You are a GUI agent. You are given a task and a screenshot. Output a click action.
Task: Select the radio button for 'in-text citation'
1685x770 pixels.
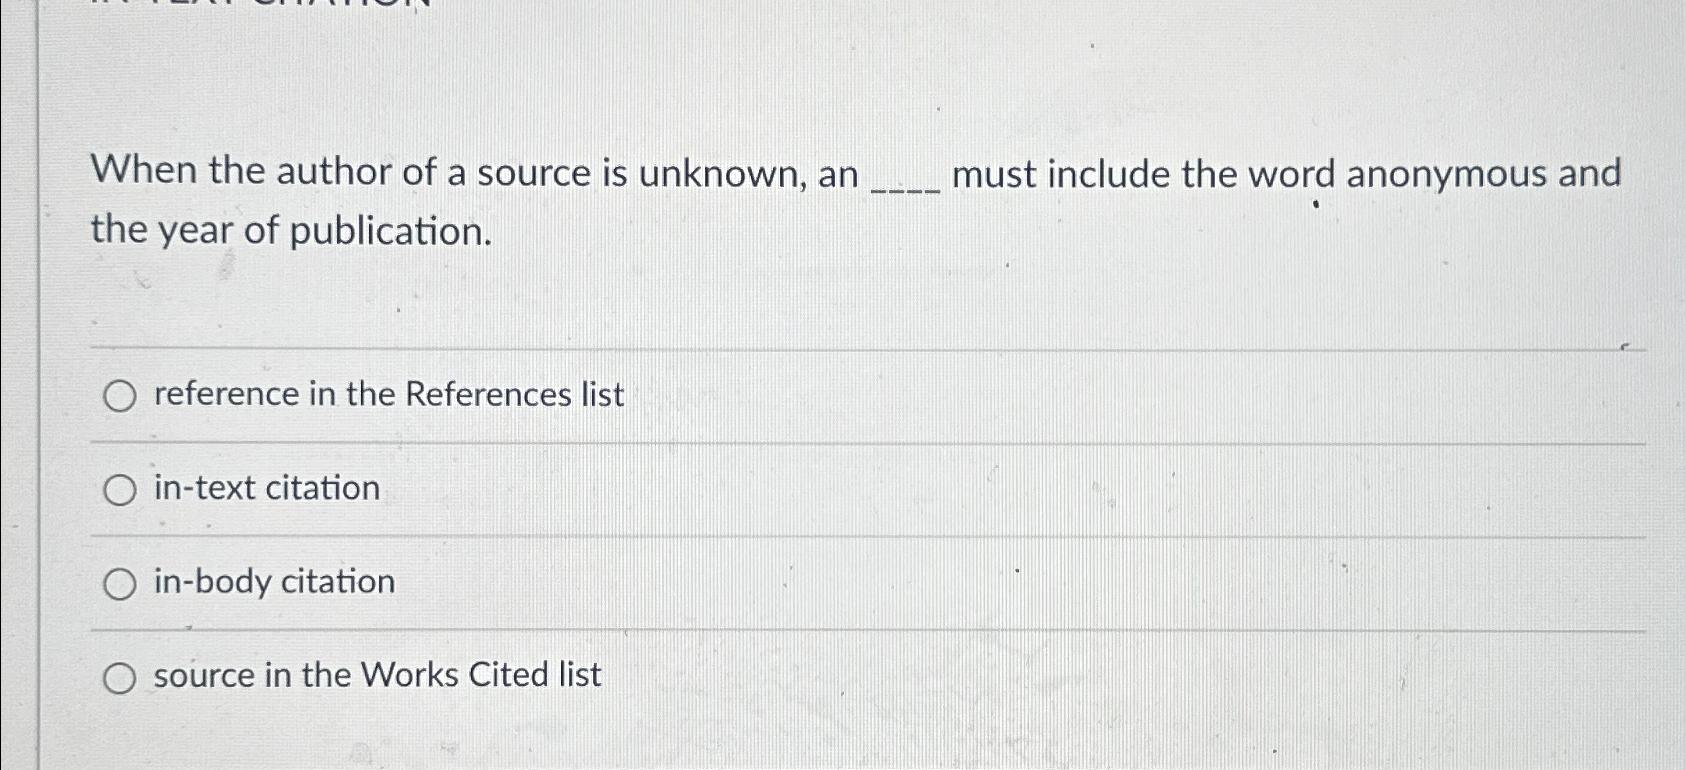[x=122, y=489]
